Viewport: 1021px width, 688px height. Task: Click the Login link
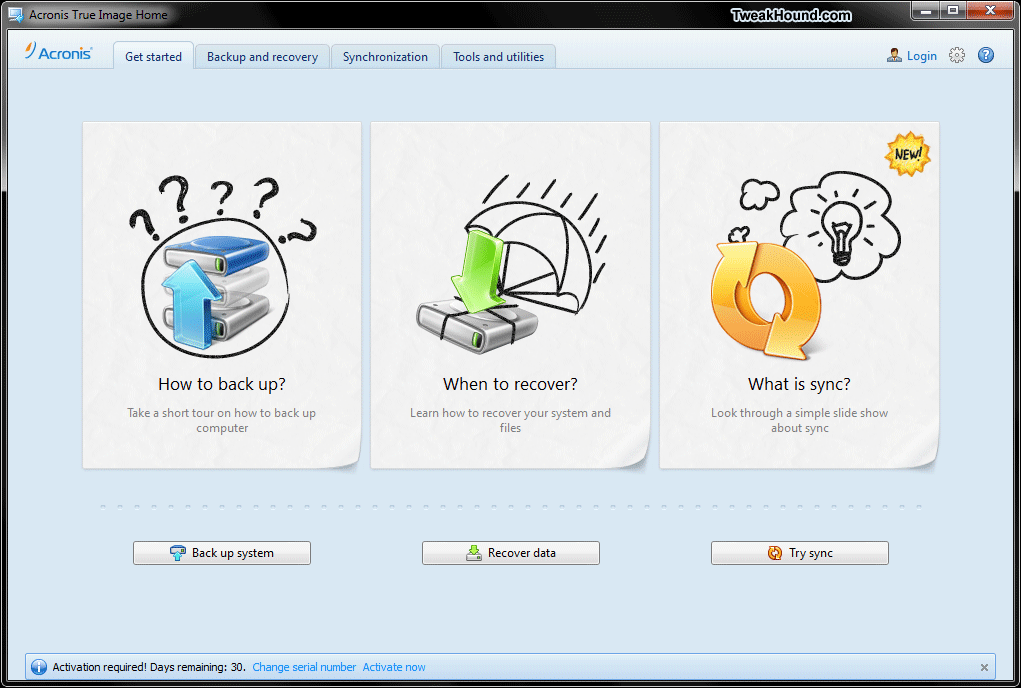coord(921,56)
